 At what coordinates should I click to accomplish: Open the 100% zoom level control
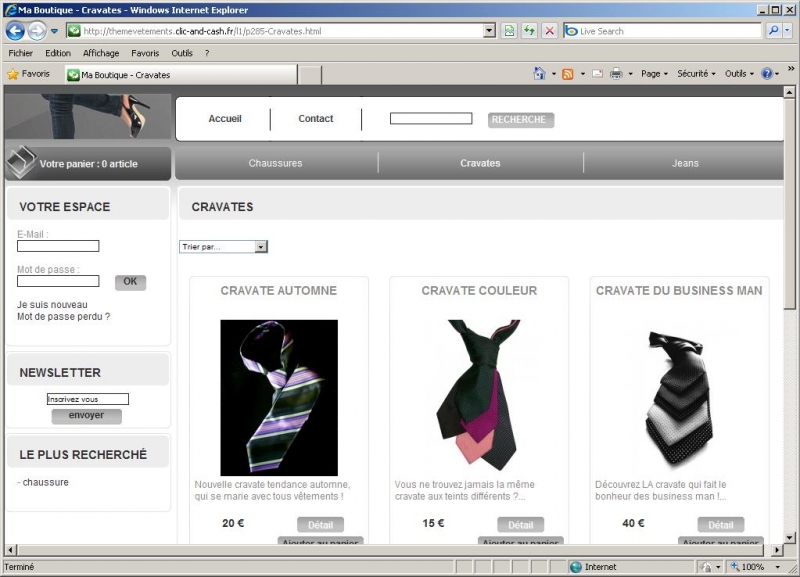pyautogui.click(x=756, y=567)
